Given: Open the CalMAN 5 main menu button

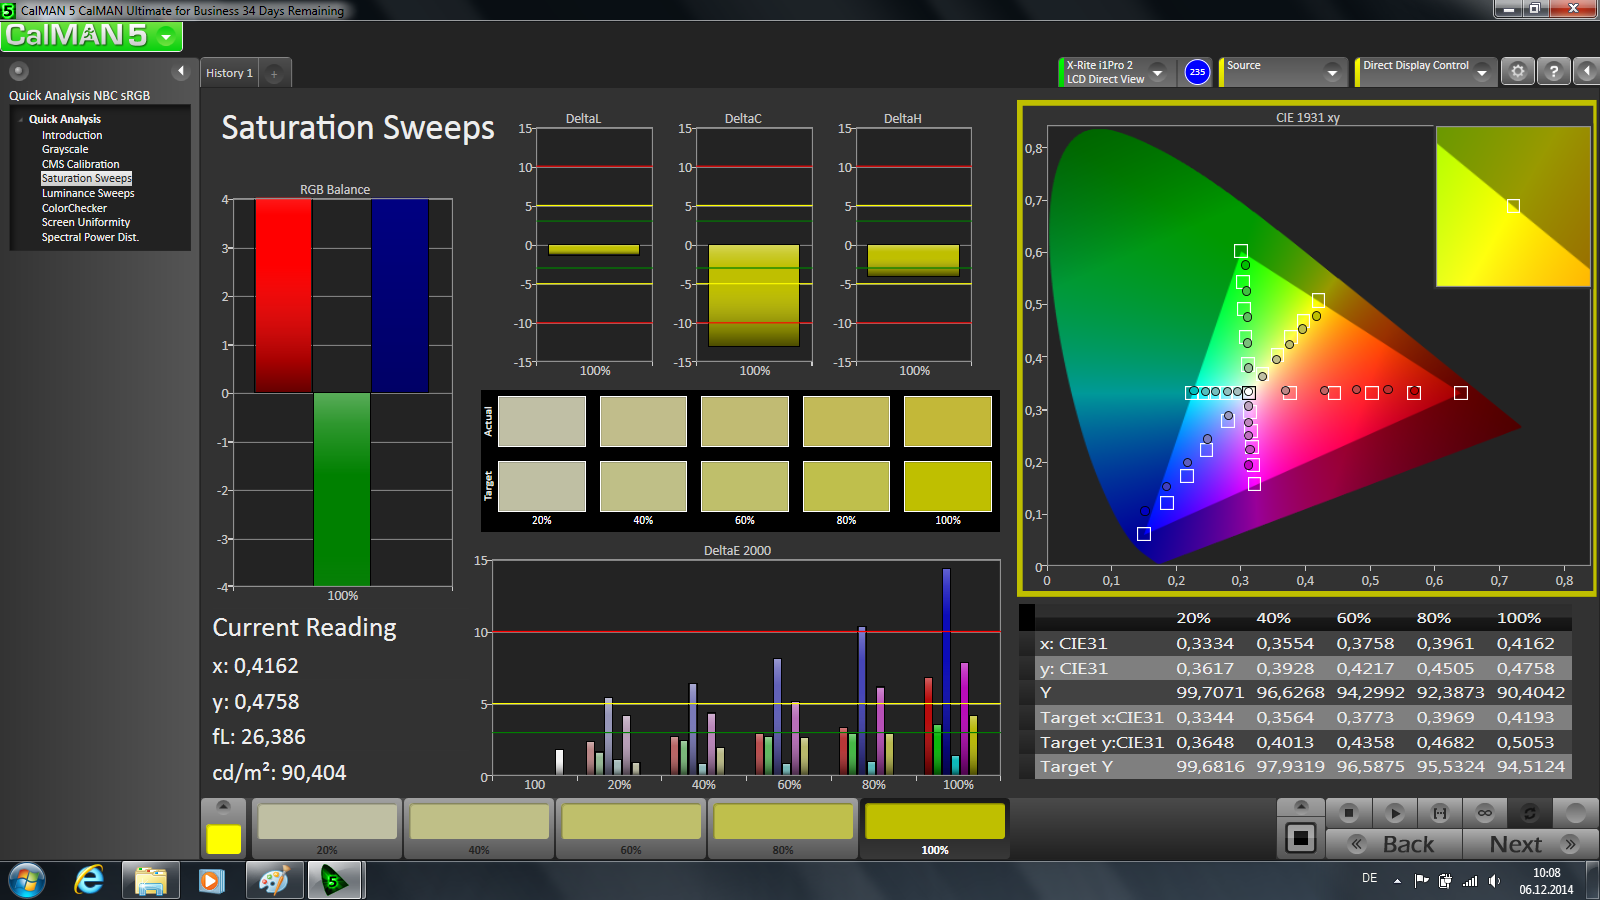Looking at the screenshot, I should pyautogui.click(x=91, y=36).
